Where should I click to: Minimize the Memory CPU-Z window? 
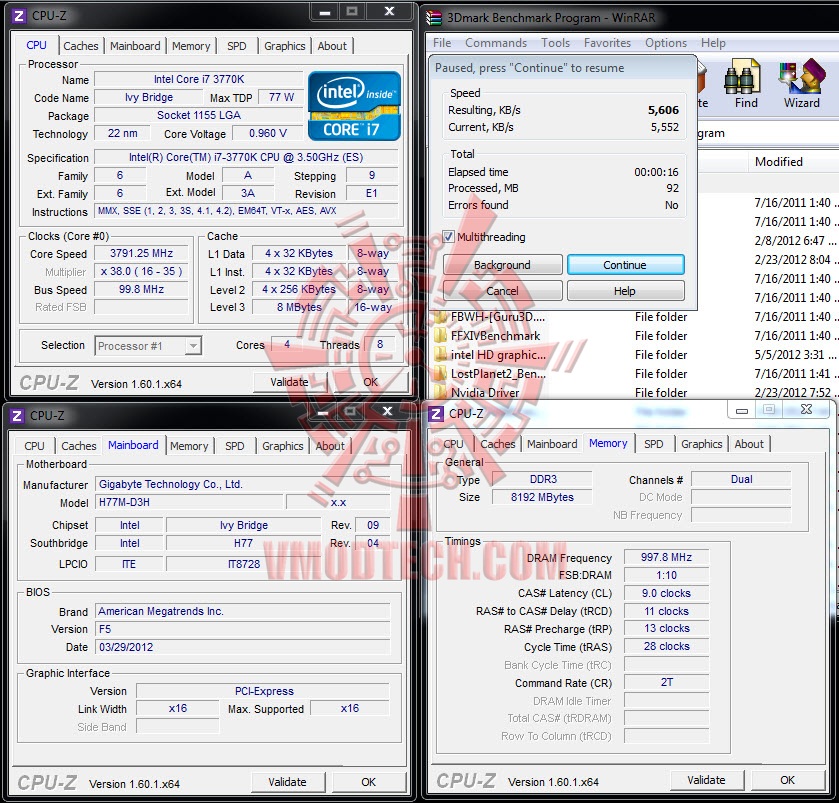(742, 410)
